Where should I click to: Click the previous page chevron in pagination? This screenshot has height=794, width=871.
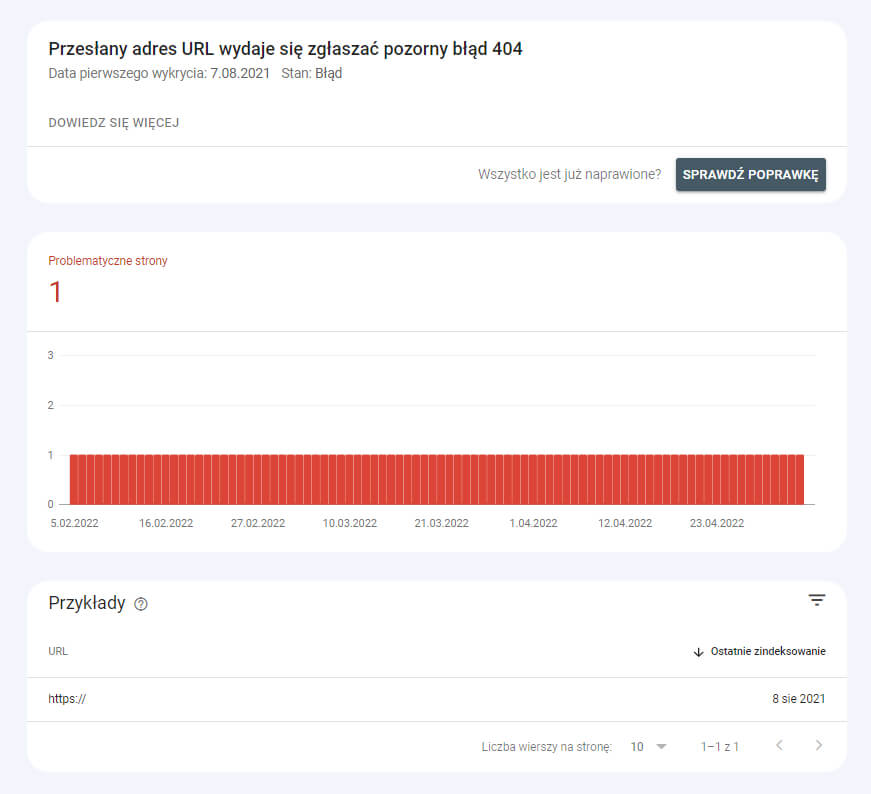coord(779,745)
